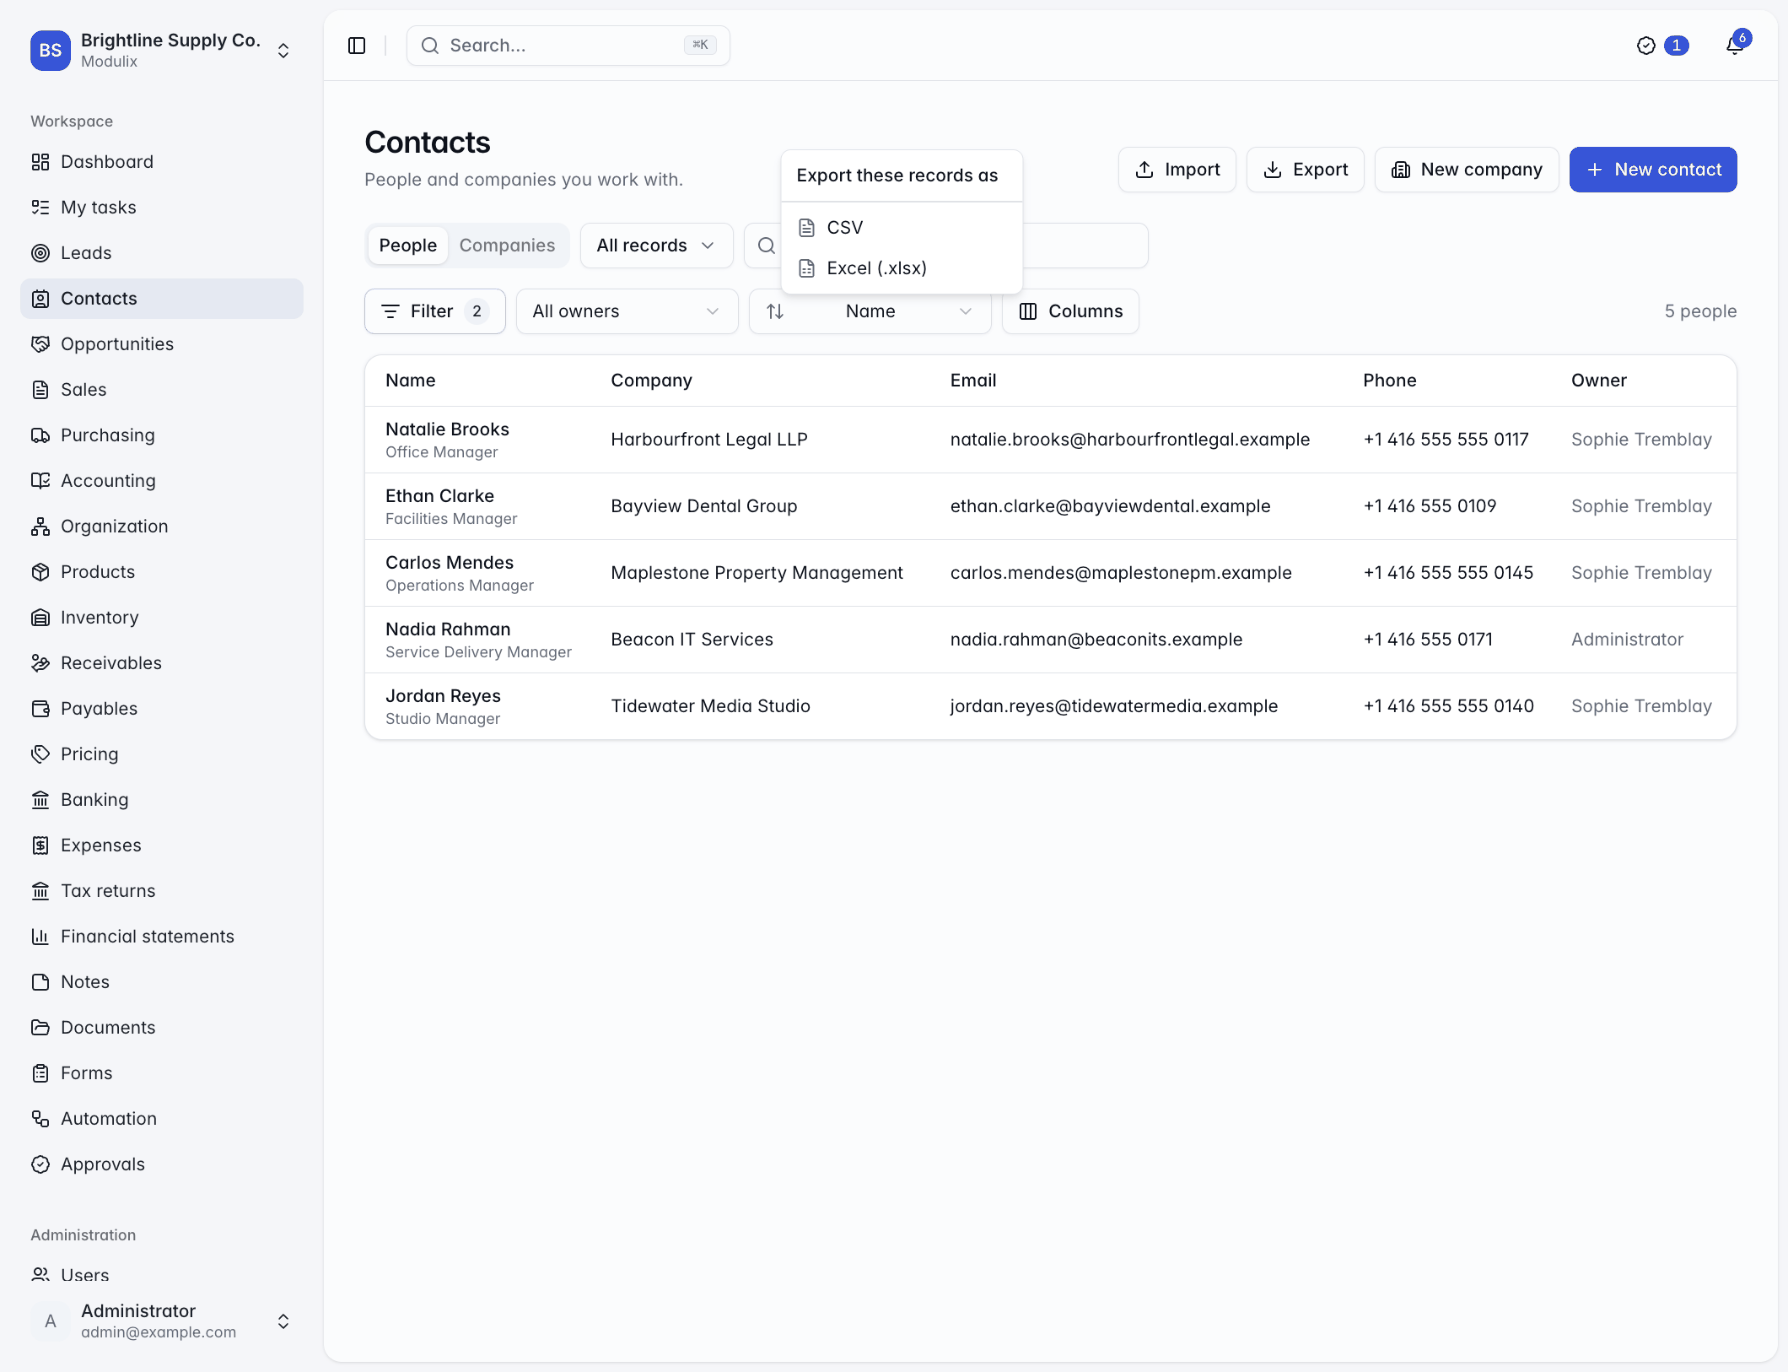Click the My tasks sidebar icon
The image size is (1788, 1372).
click(x=40, y=207)
